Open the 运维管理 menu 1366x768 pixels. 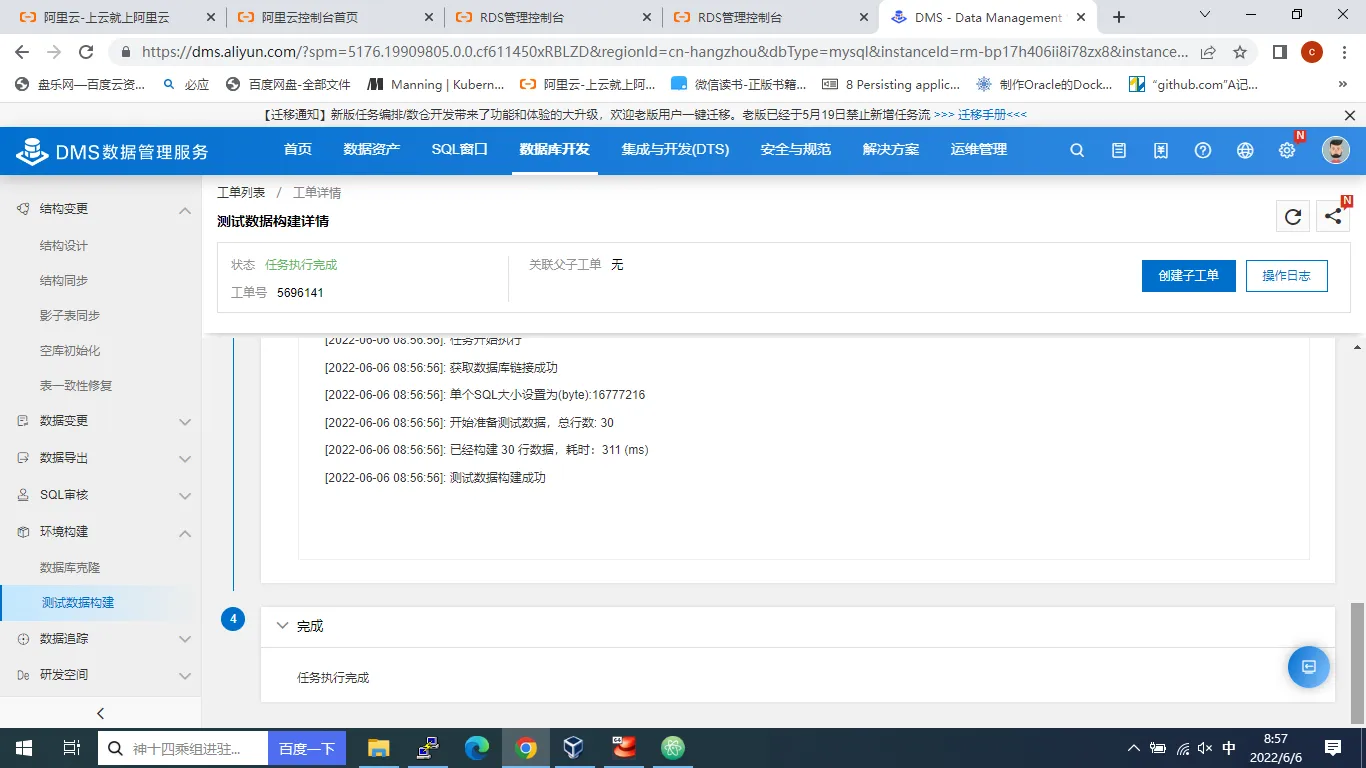tap(979, 150)
